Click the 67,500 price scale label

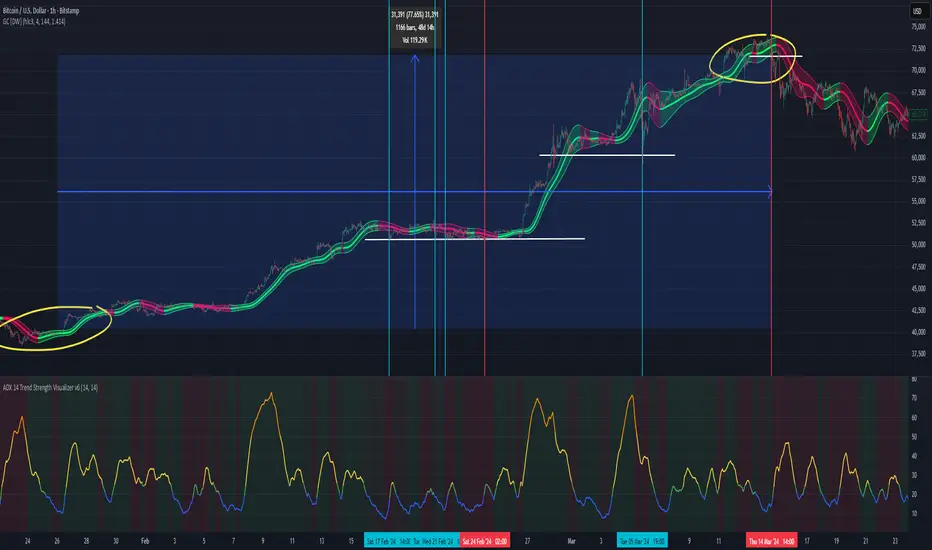918,92
